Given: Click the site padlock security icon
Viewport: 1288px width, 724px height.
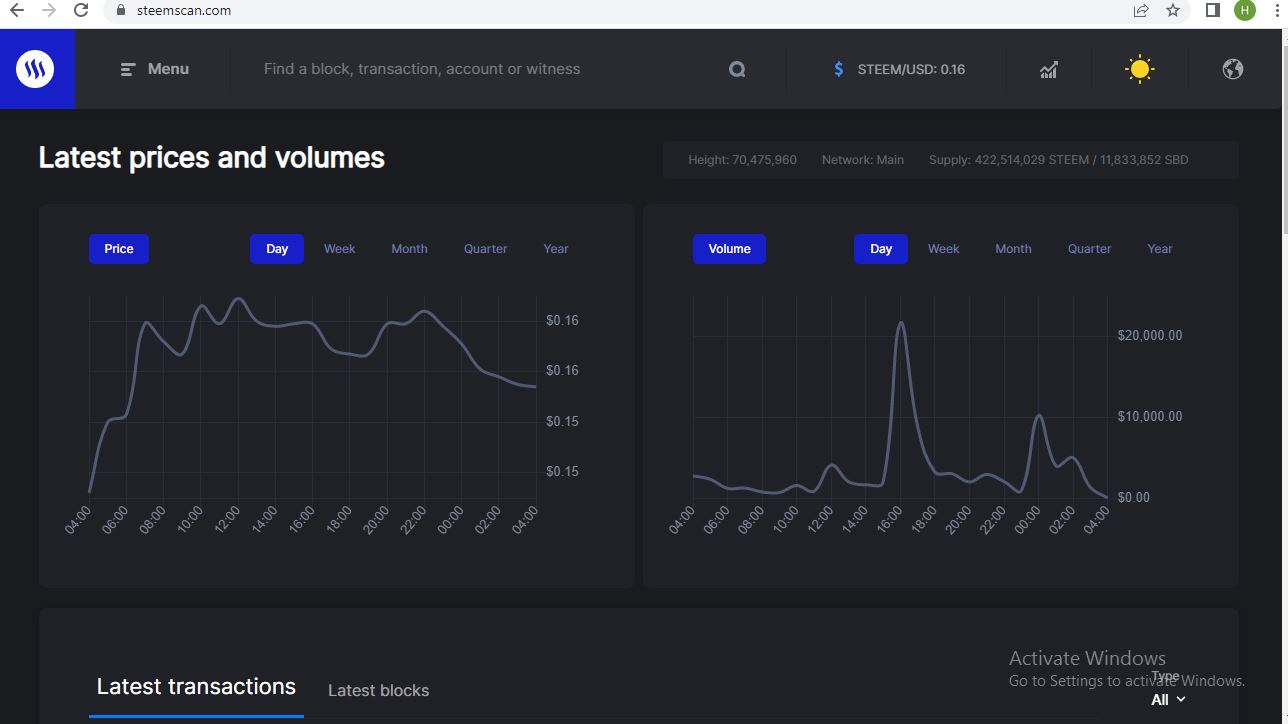Looking at the screenshot, I should [x=121, y=11].
